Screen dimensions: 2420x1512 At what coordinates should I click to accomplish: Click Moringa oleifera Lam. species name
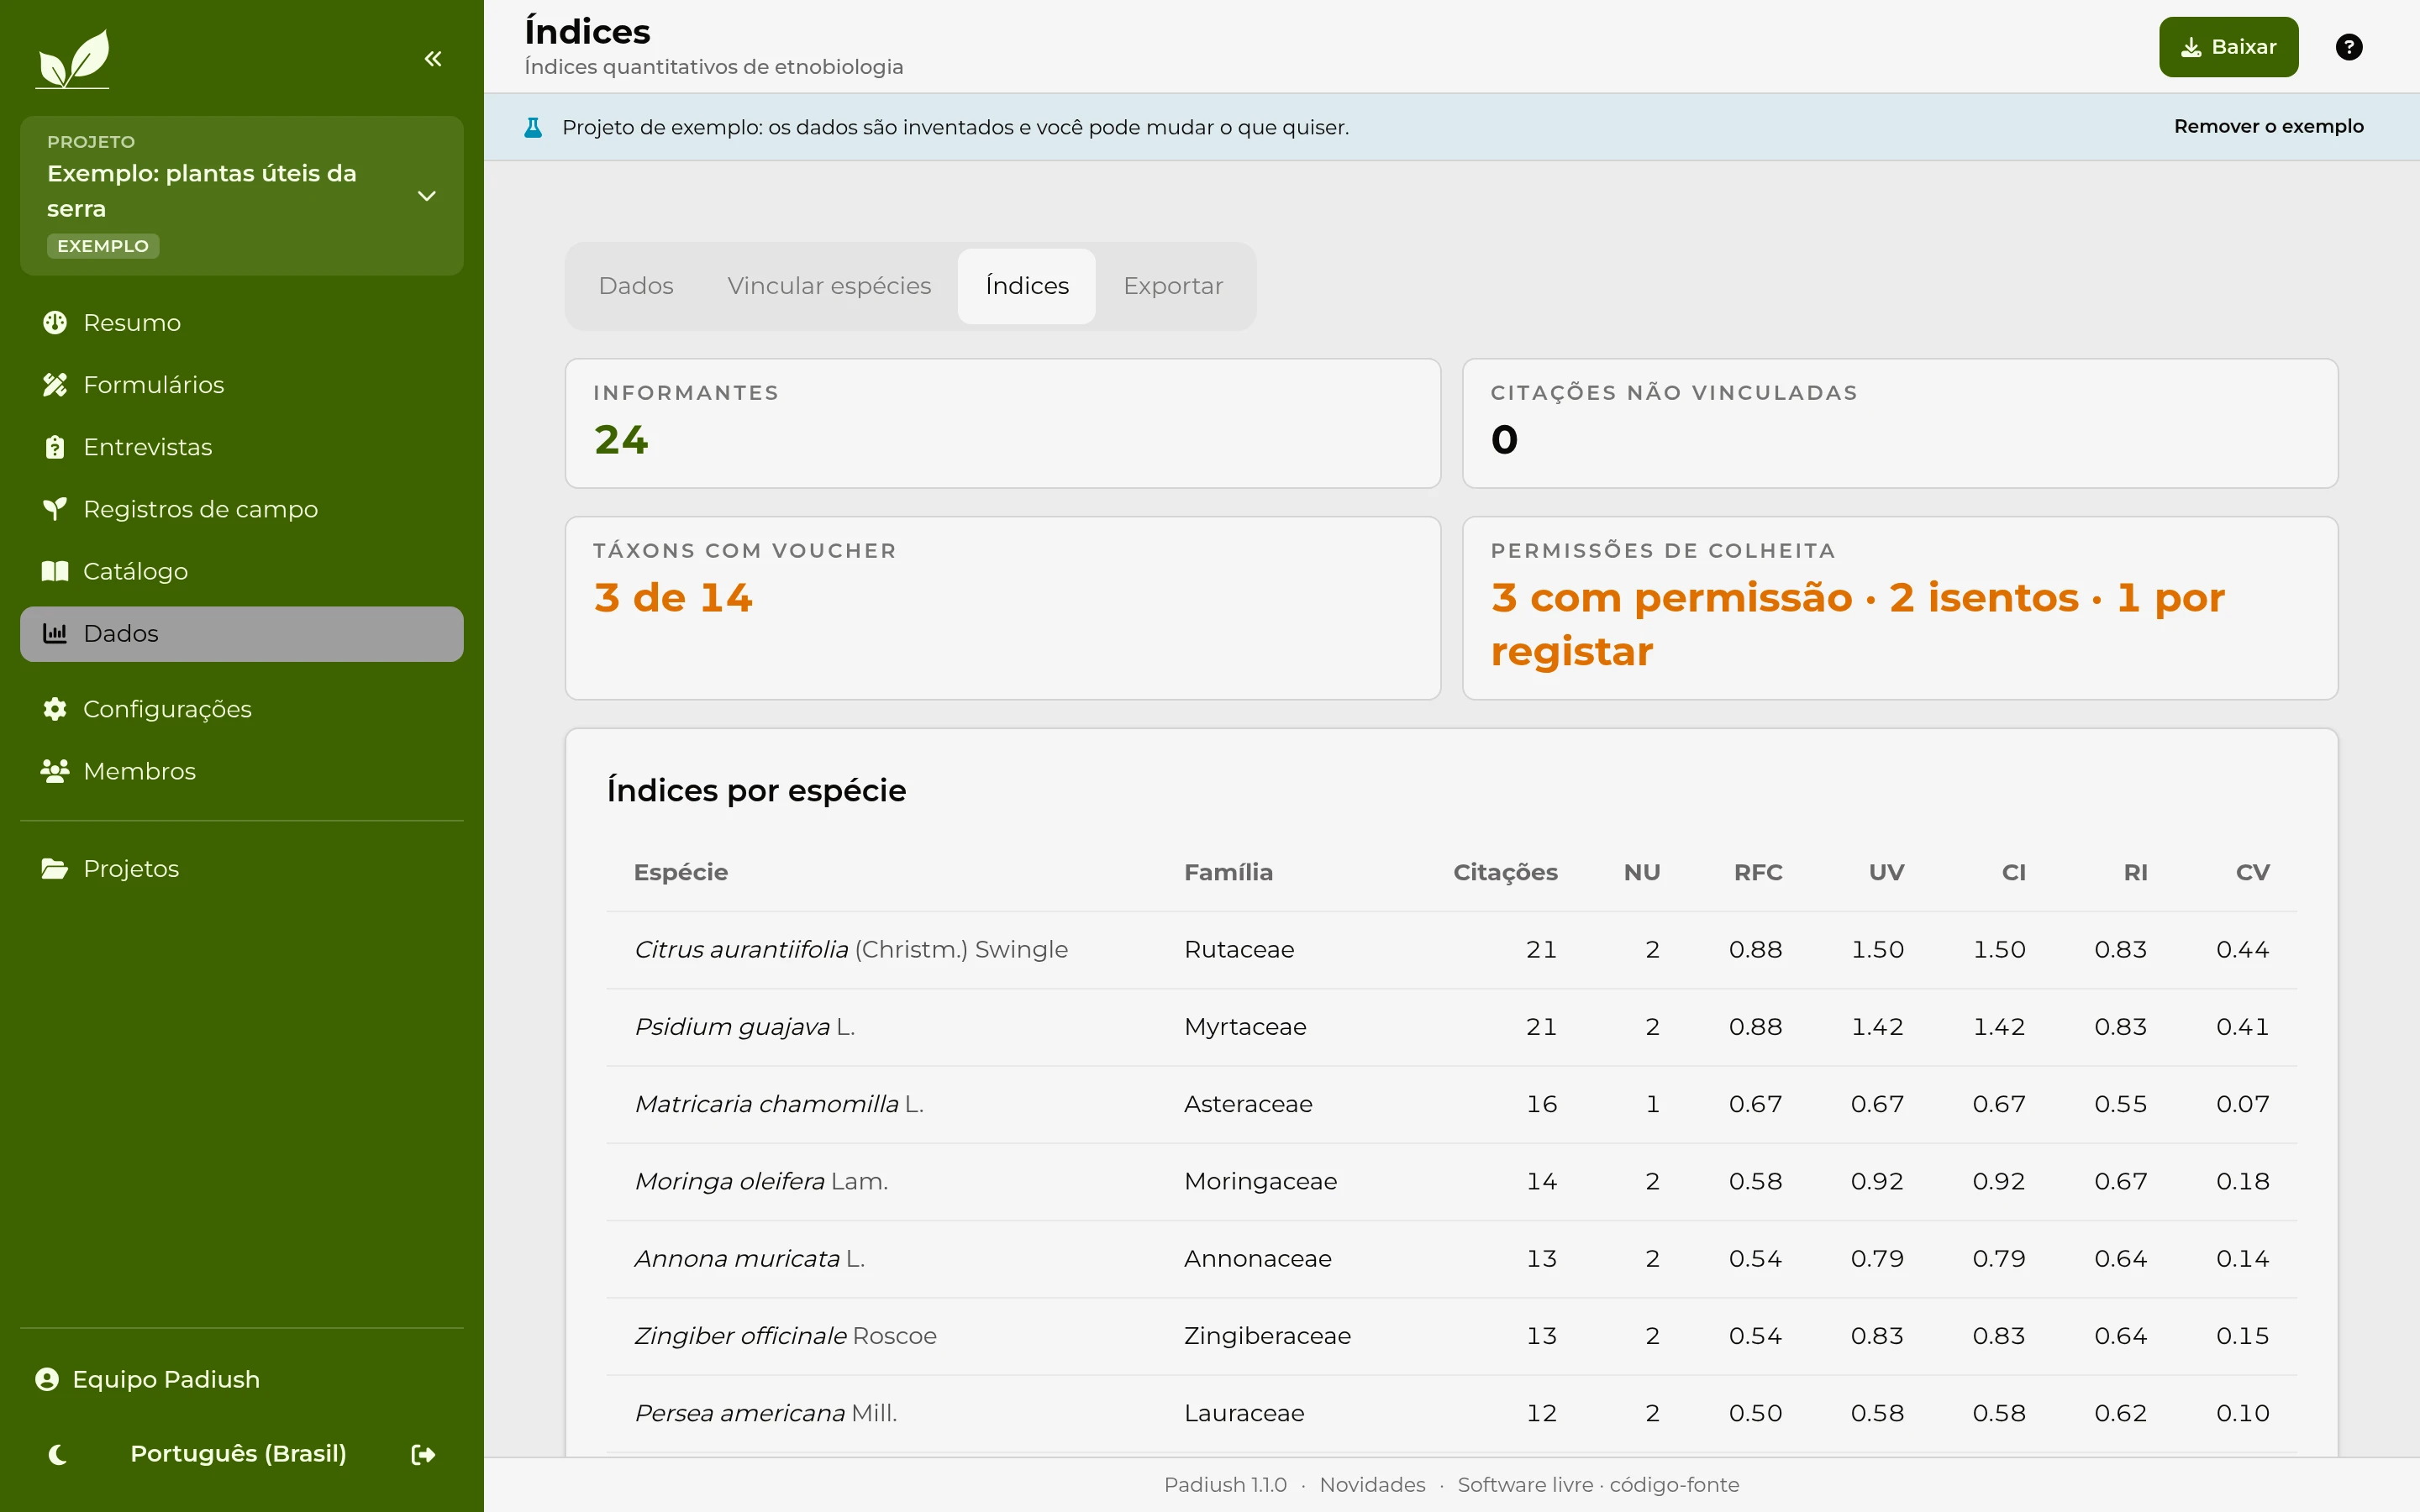pyautogui.click(x=761, y=1181)
